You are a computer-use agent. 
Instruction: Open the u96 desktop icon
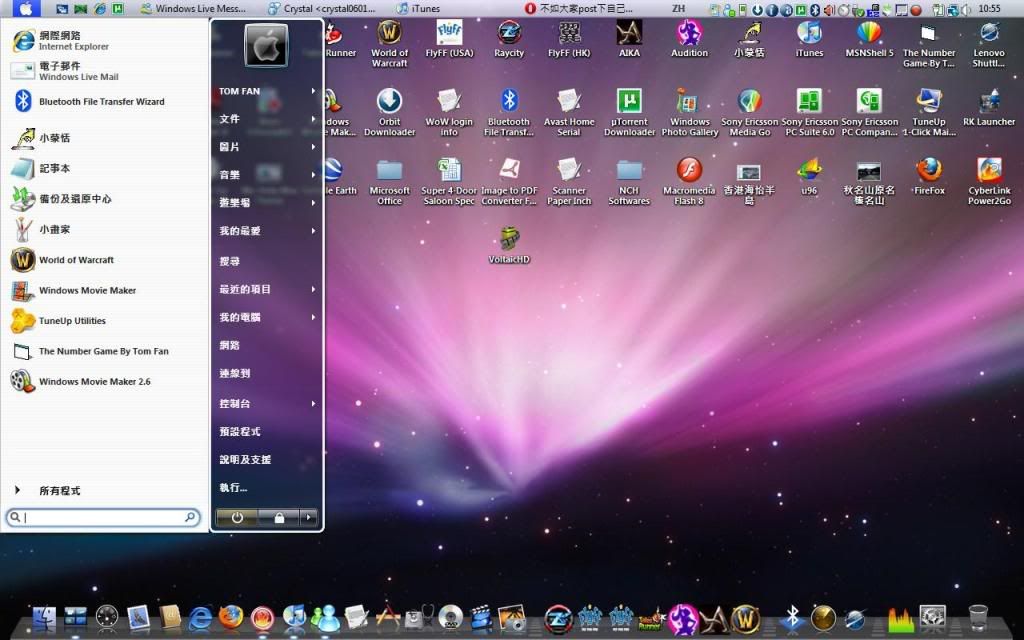[809, 176]
